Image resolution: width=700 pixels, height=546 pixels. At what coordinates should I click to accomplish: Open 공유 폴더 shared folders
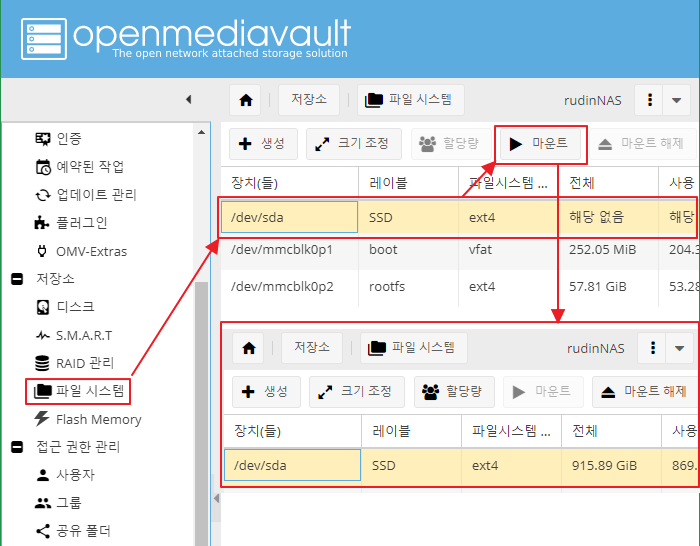coord(73,531)
